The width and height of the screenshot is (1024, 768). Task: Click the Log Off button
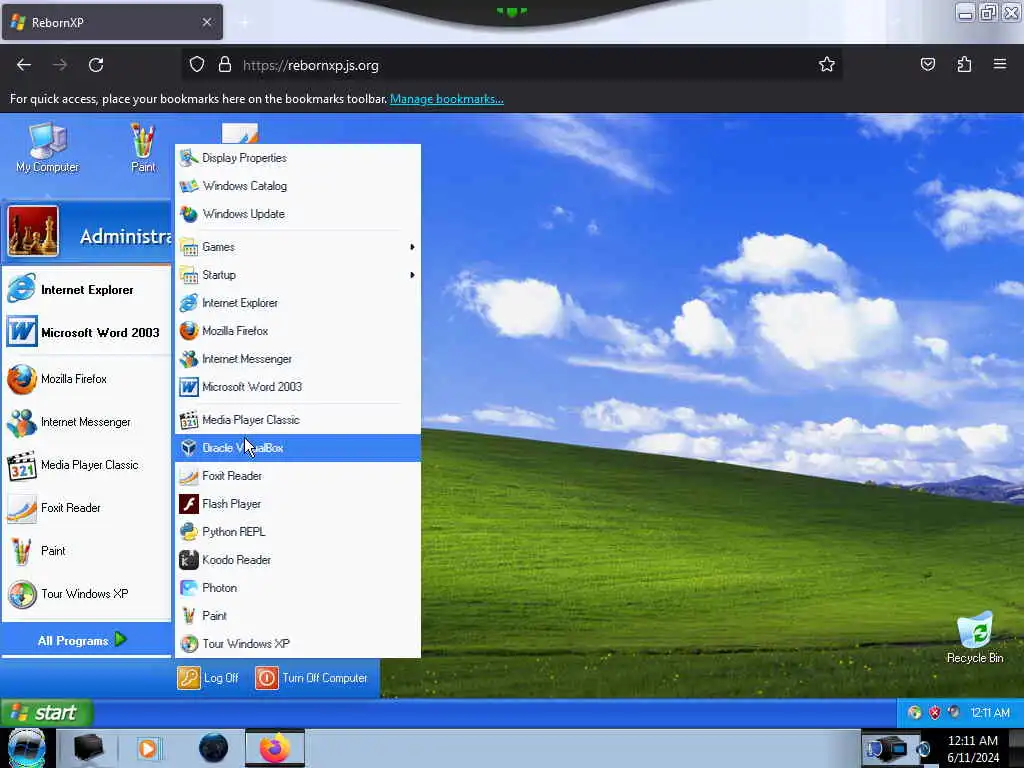(x=208, y=678)
